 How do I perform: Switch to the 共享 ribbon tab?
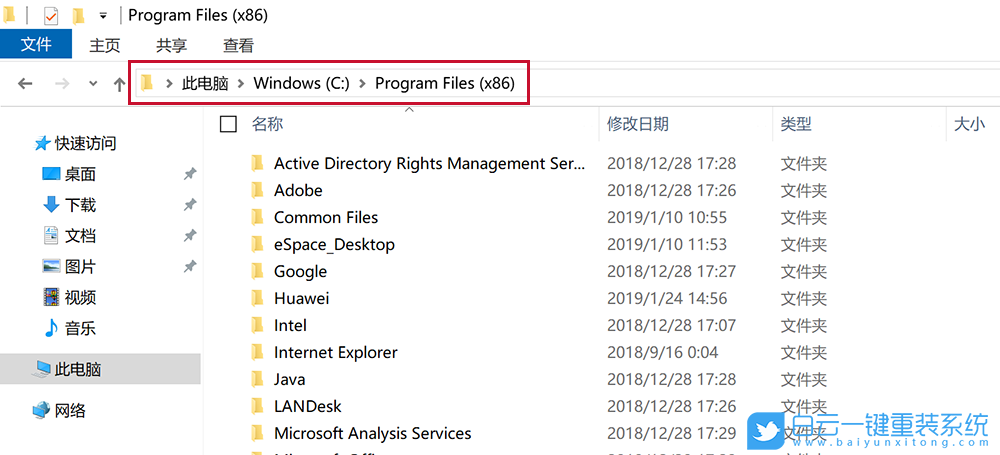click(171, 45)
